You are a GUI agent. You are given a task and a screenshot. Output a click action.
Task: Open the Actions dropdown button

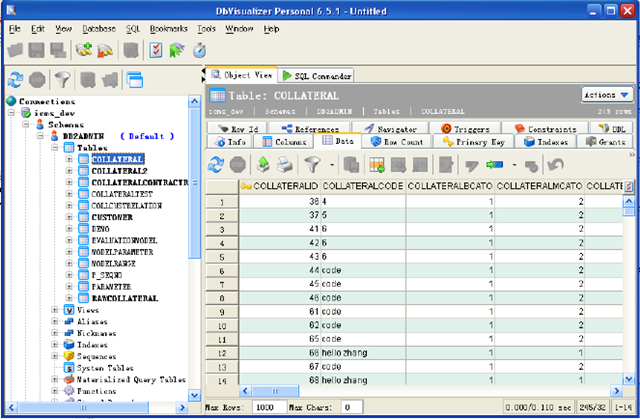coord(607,95)
